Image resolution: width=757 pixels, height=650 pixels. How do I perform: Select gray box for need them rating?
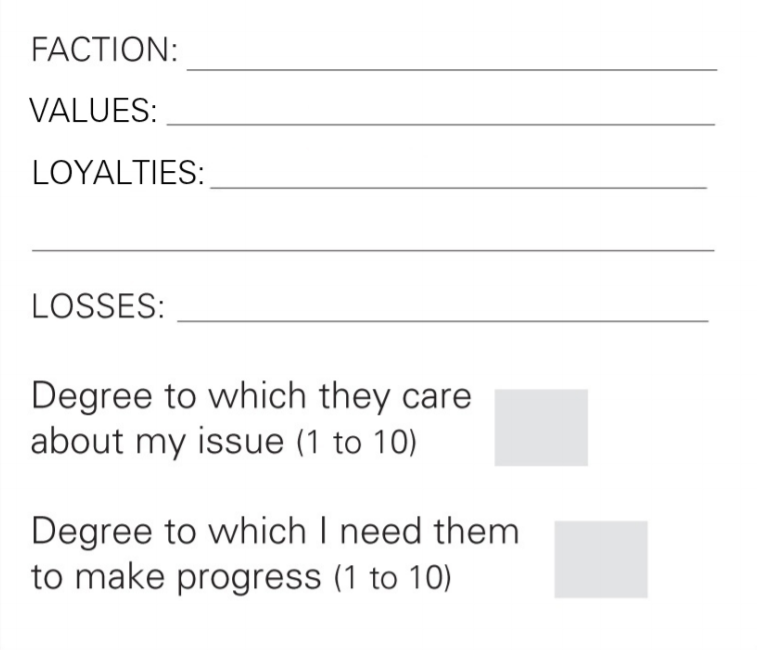coord(601,559)
